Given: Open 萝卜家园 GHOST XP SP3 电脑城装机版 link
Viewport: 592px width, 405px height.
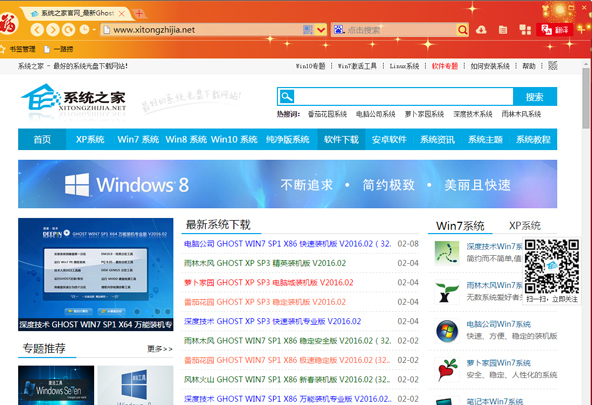Looking at the screenshot, I should click(269, 282).
